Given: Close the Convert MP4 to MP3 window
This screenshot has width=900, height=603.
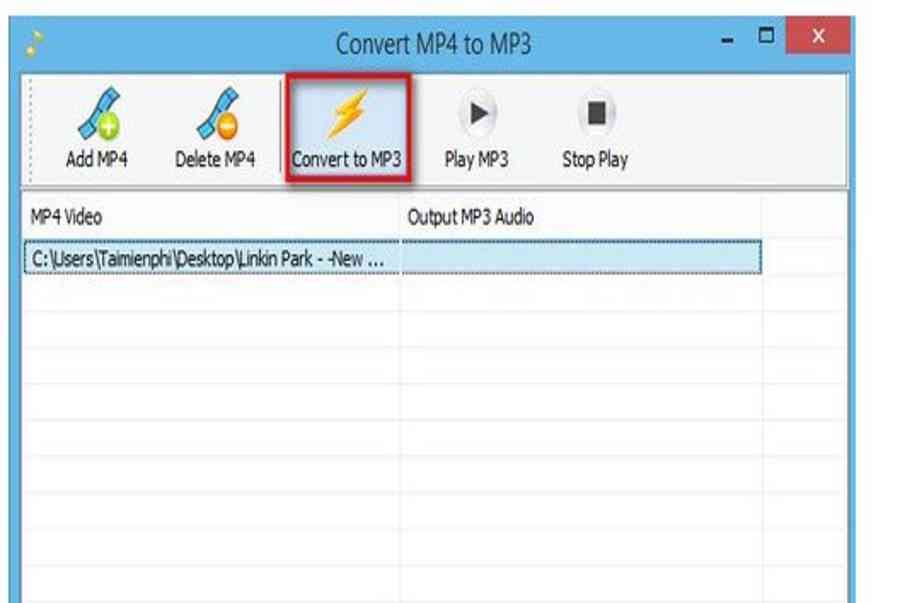Looking at the screenshot, I should click(x=818, y=37).
